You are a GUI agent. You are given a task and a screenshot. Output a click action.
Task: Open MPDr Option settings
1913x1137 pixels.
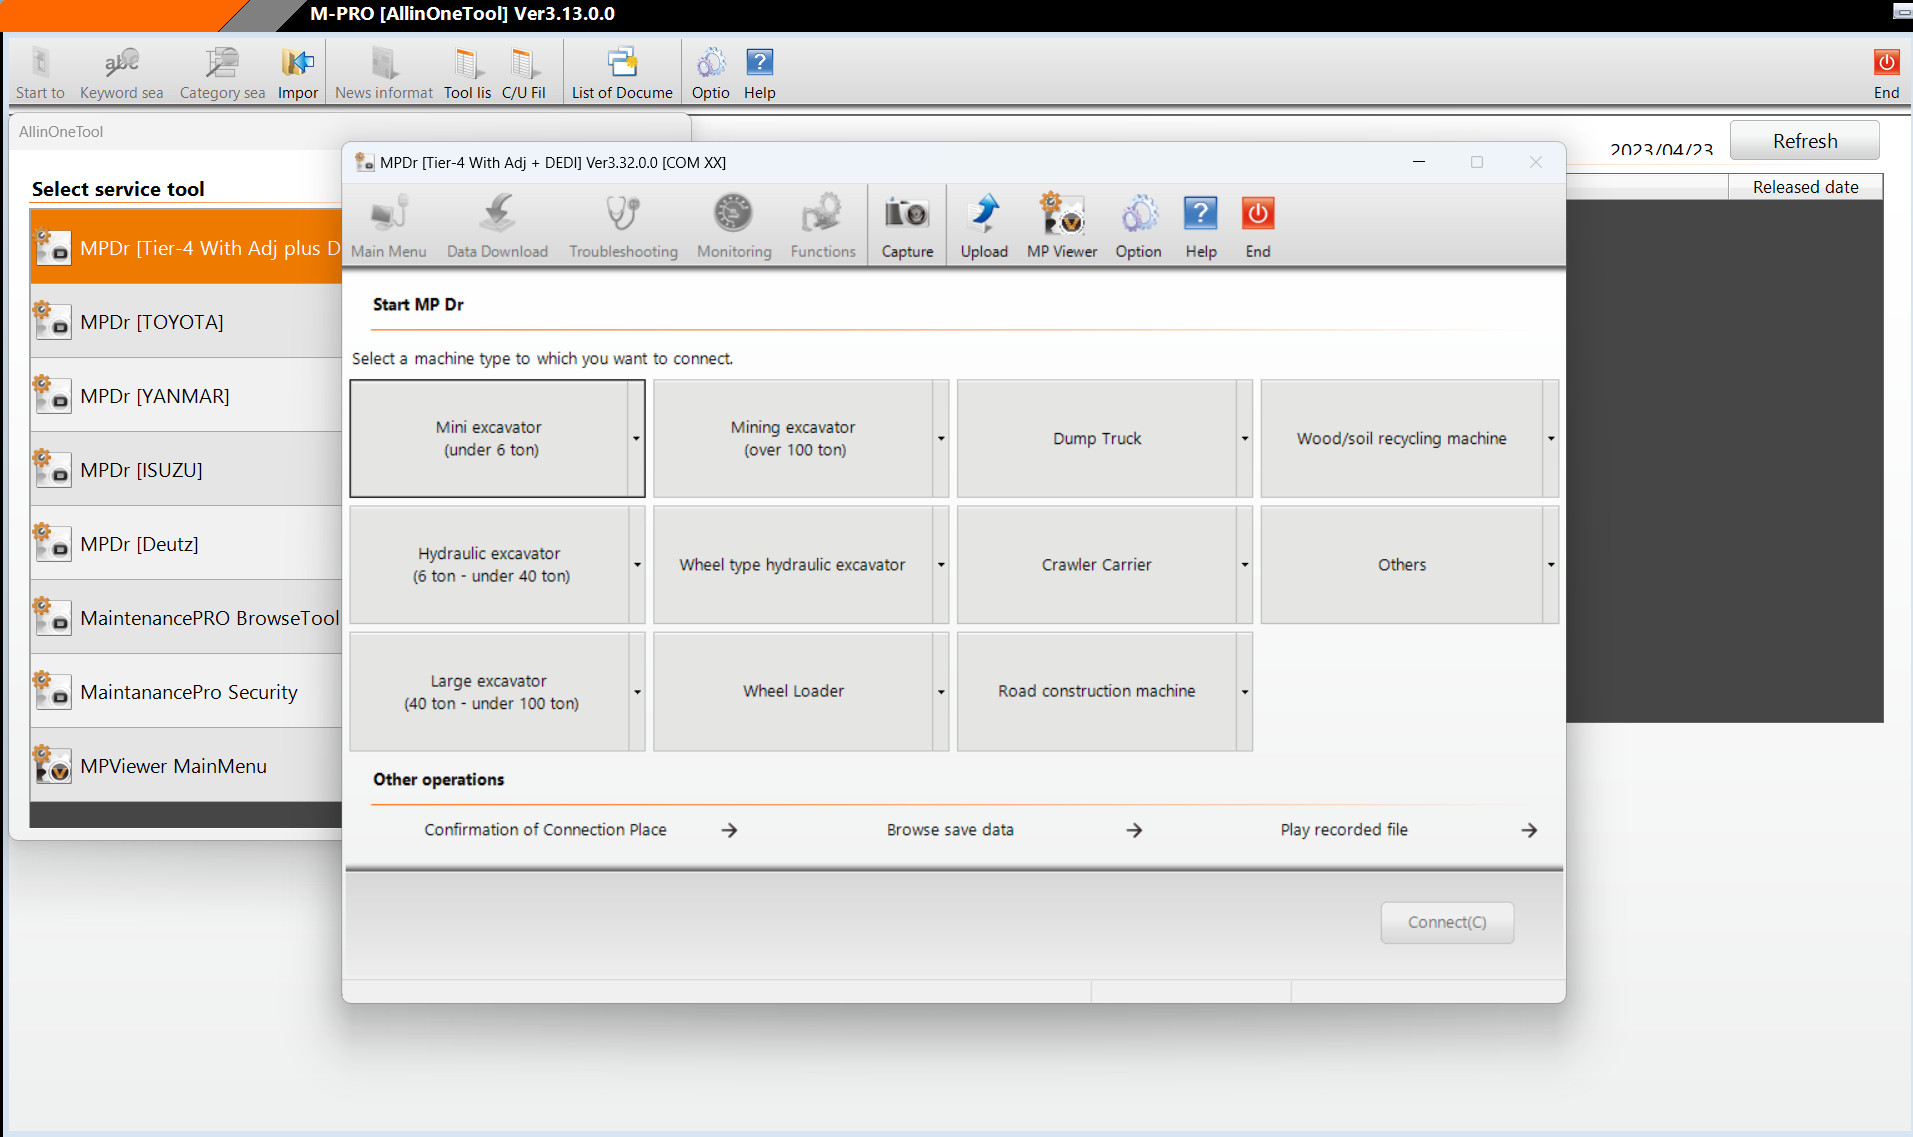click(1139, 227)
